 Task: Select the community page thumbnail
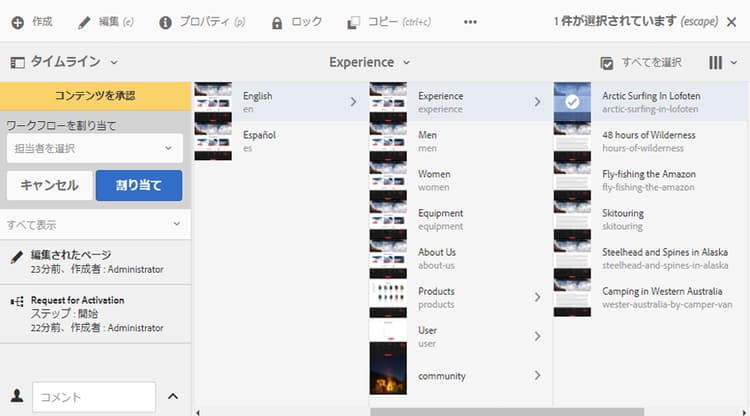[x=388, y=368]
